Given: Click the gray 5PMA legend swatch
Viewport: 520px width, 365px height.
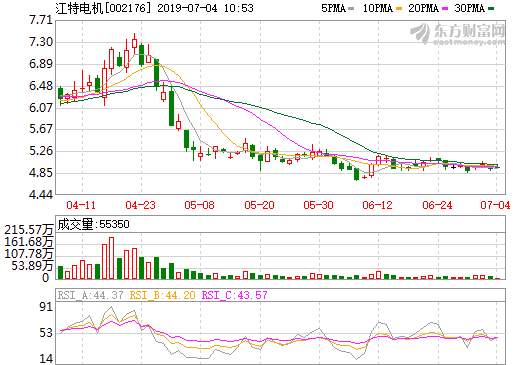Looking at the screenshot, I should tap(351, 9).
